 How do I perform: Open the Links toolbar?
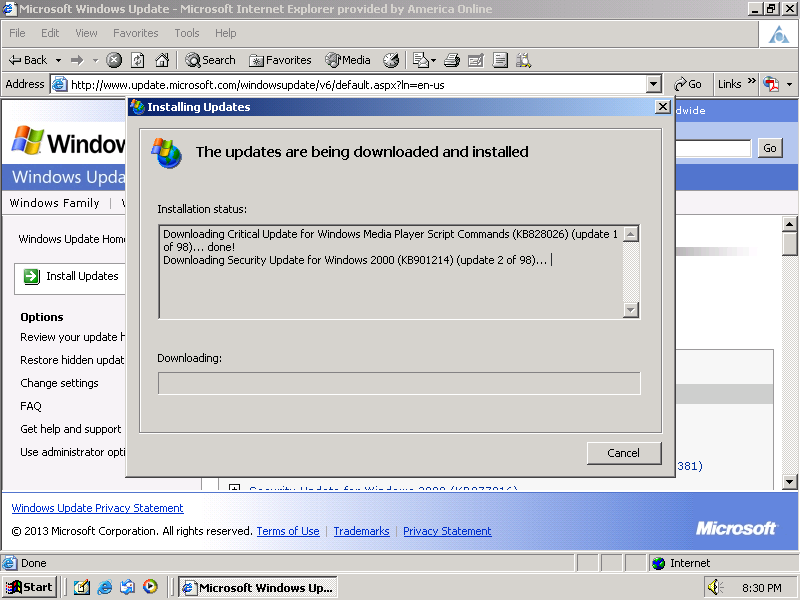[x=729, y=84]
